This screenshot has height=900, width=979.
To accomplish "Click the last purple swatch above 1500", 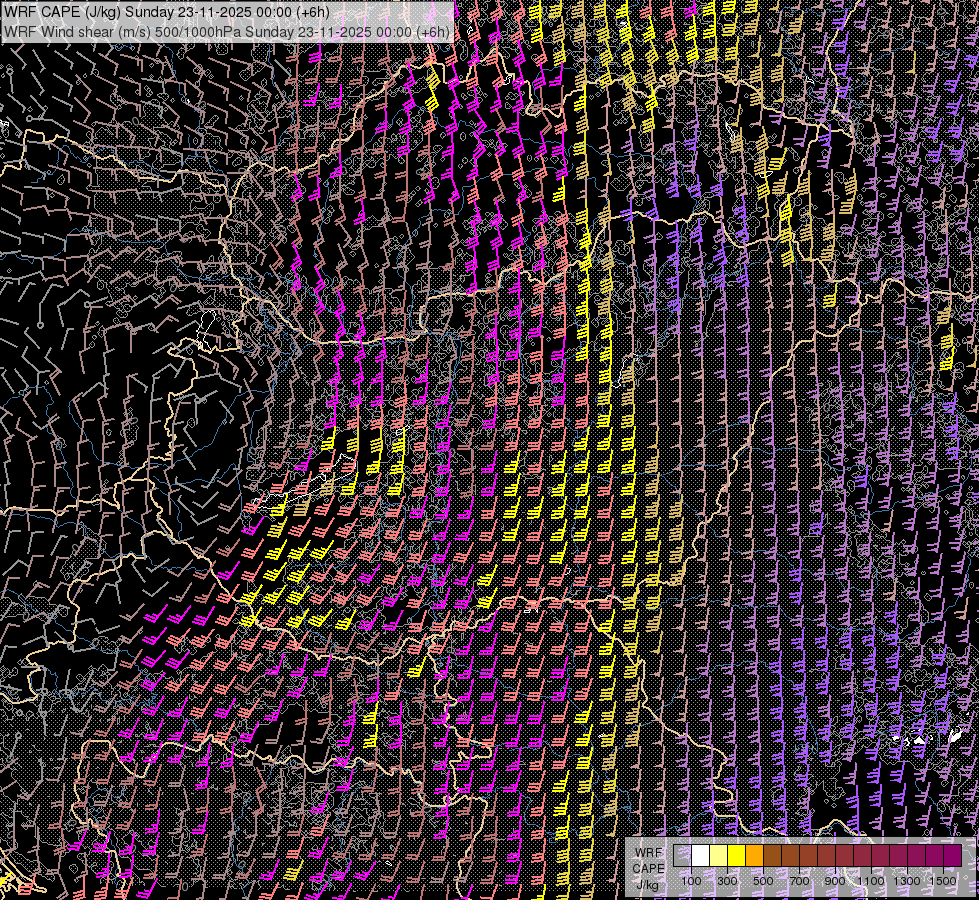I will point(952,856).
